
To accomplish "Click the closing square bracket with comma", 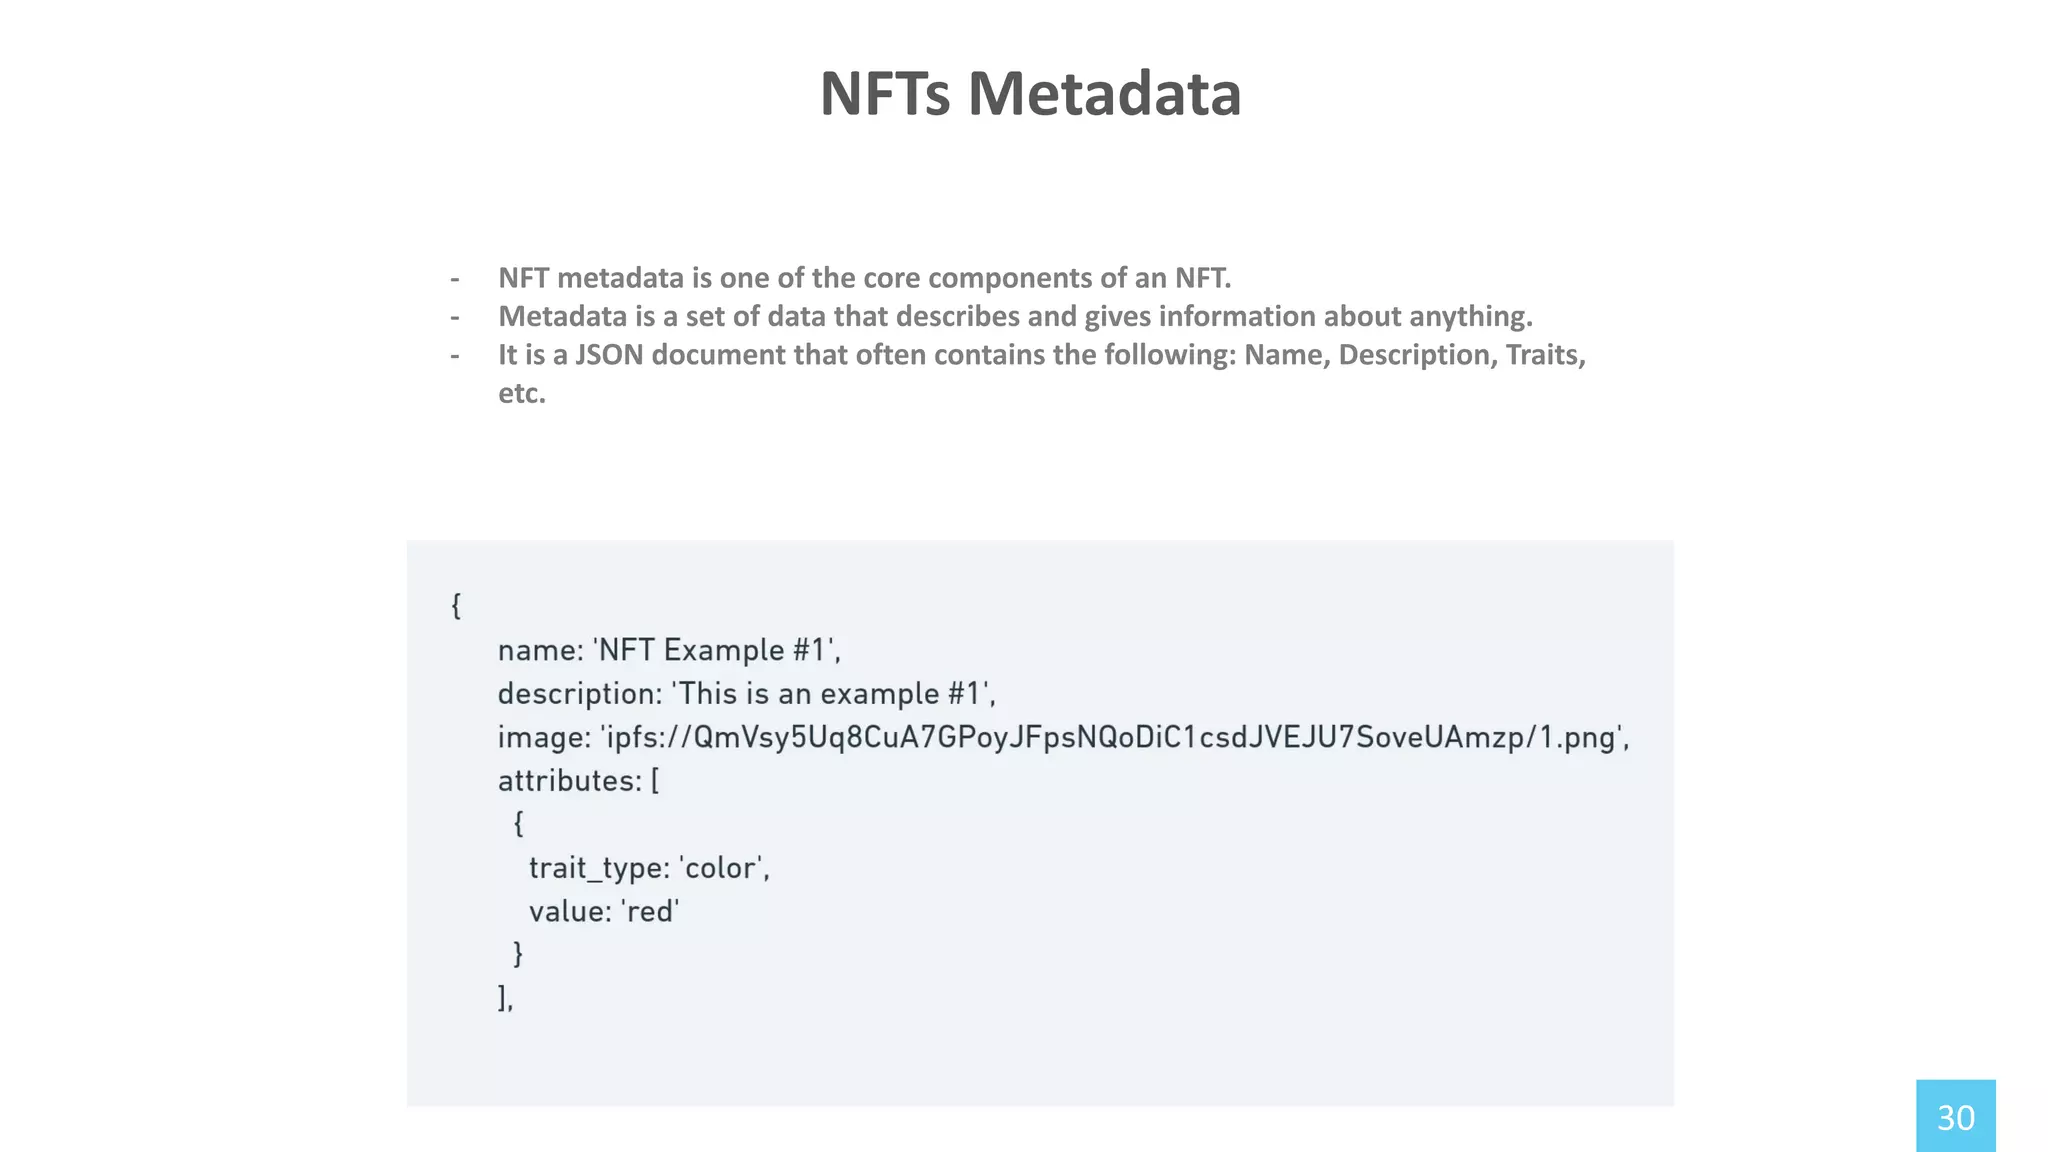I will [505, 997].
